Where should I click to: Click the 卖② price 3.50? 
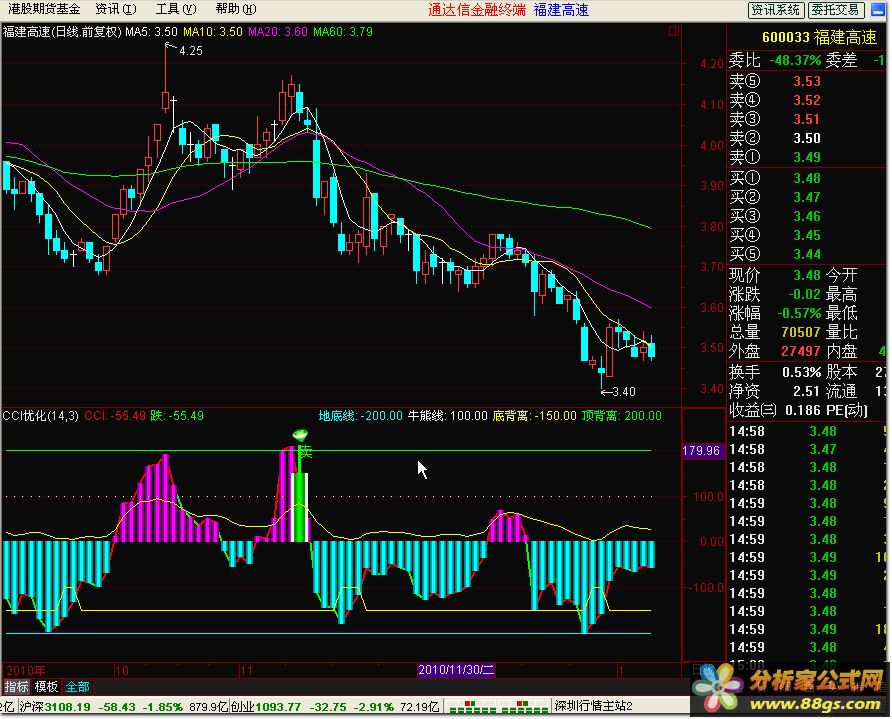[807, 138]
